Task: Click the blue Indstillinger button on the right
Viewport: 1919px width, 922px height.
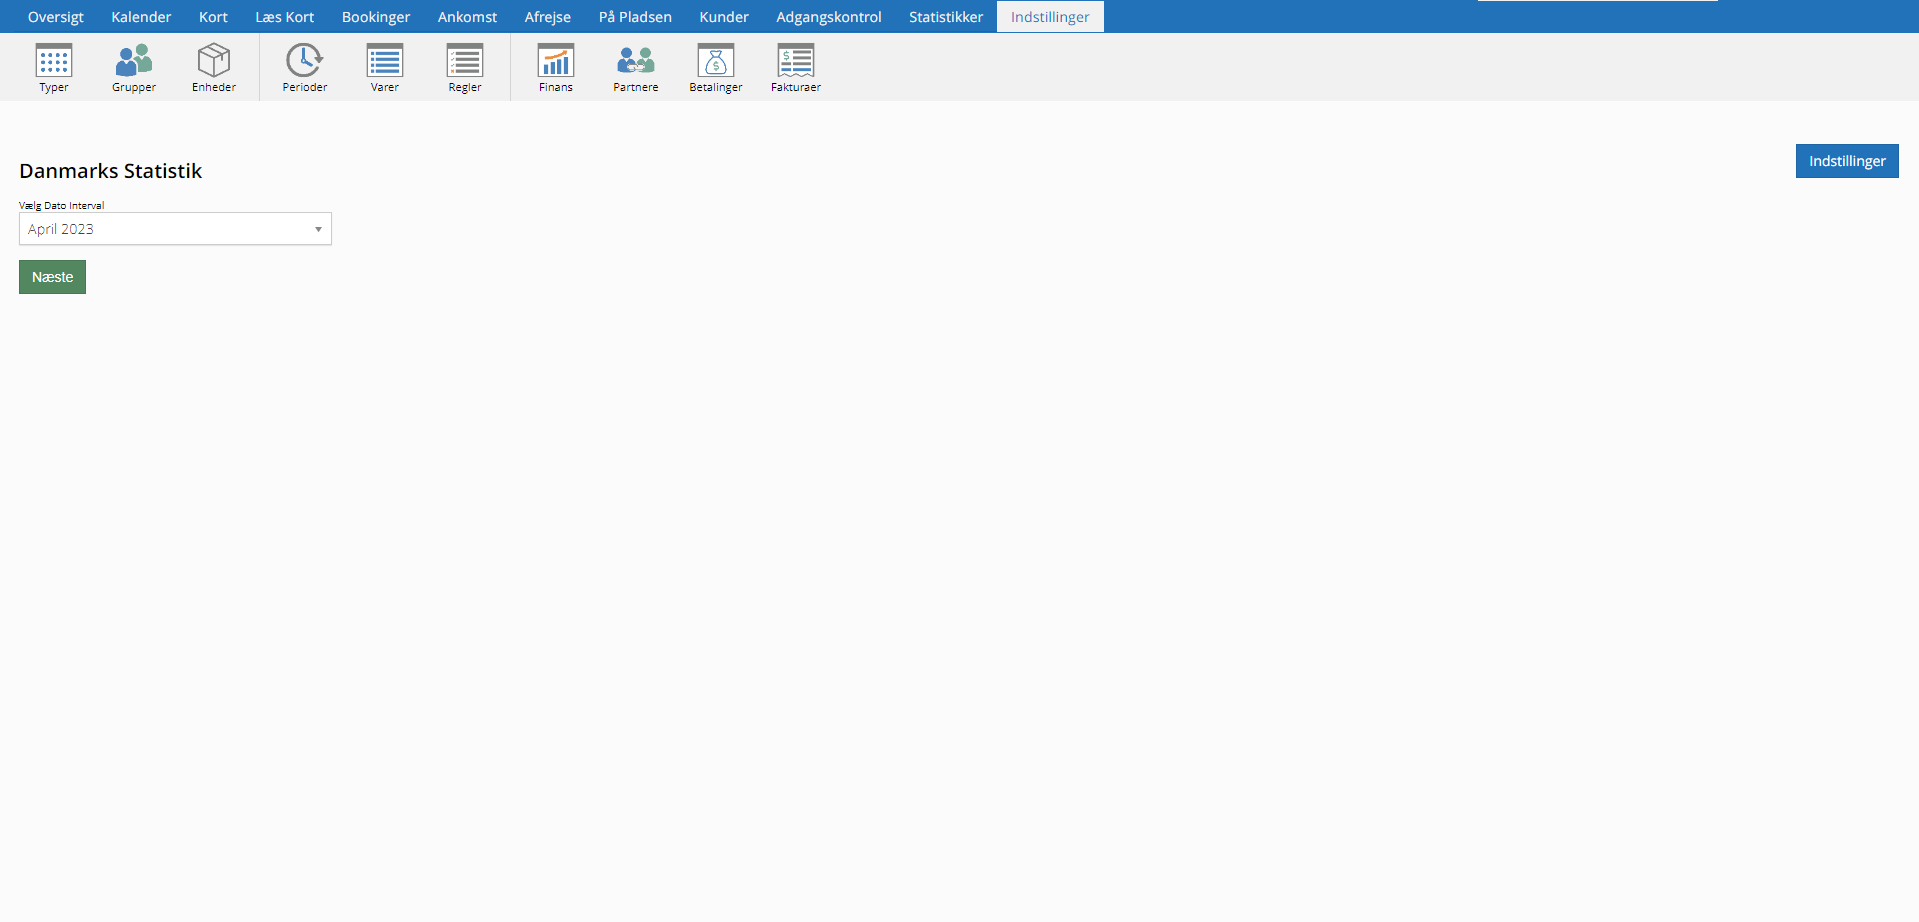Action: tap(1846, 161)
